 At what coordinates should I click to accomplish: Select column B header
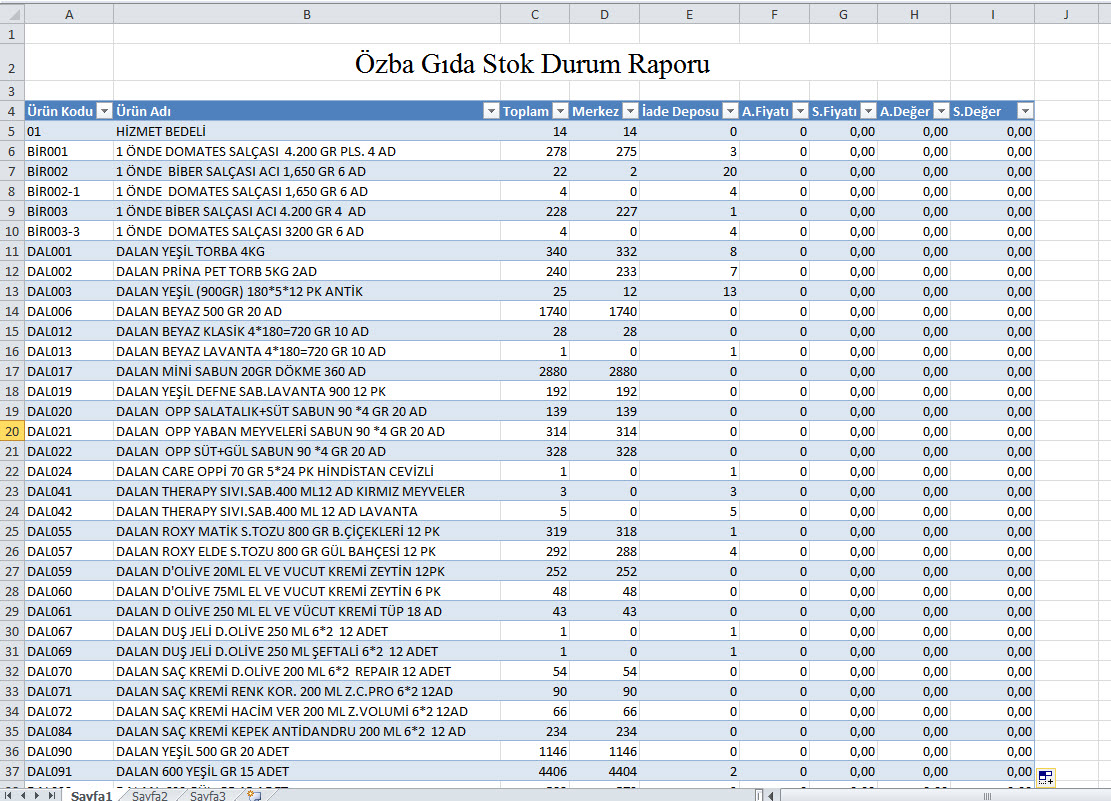point(307,14)
